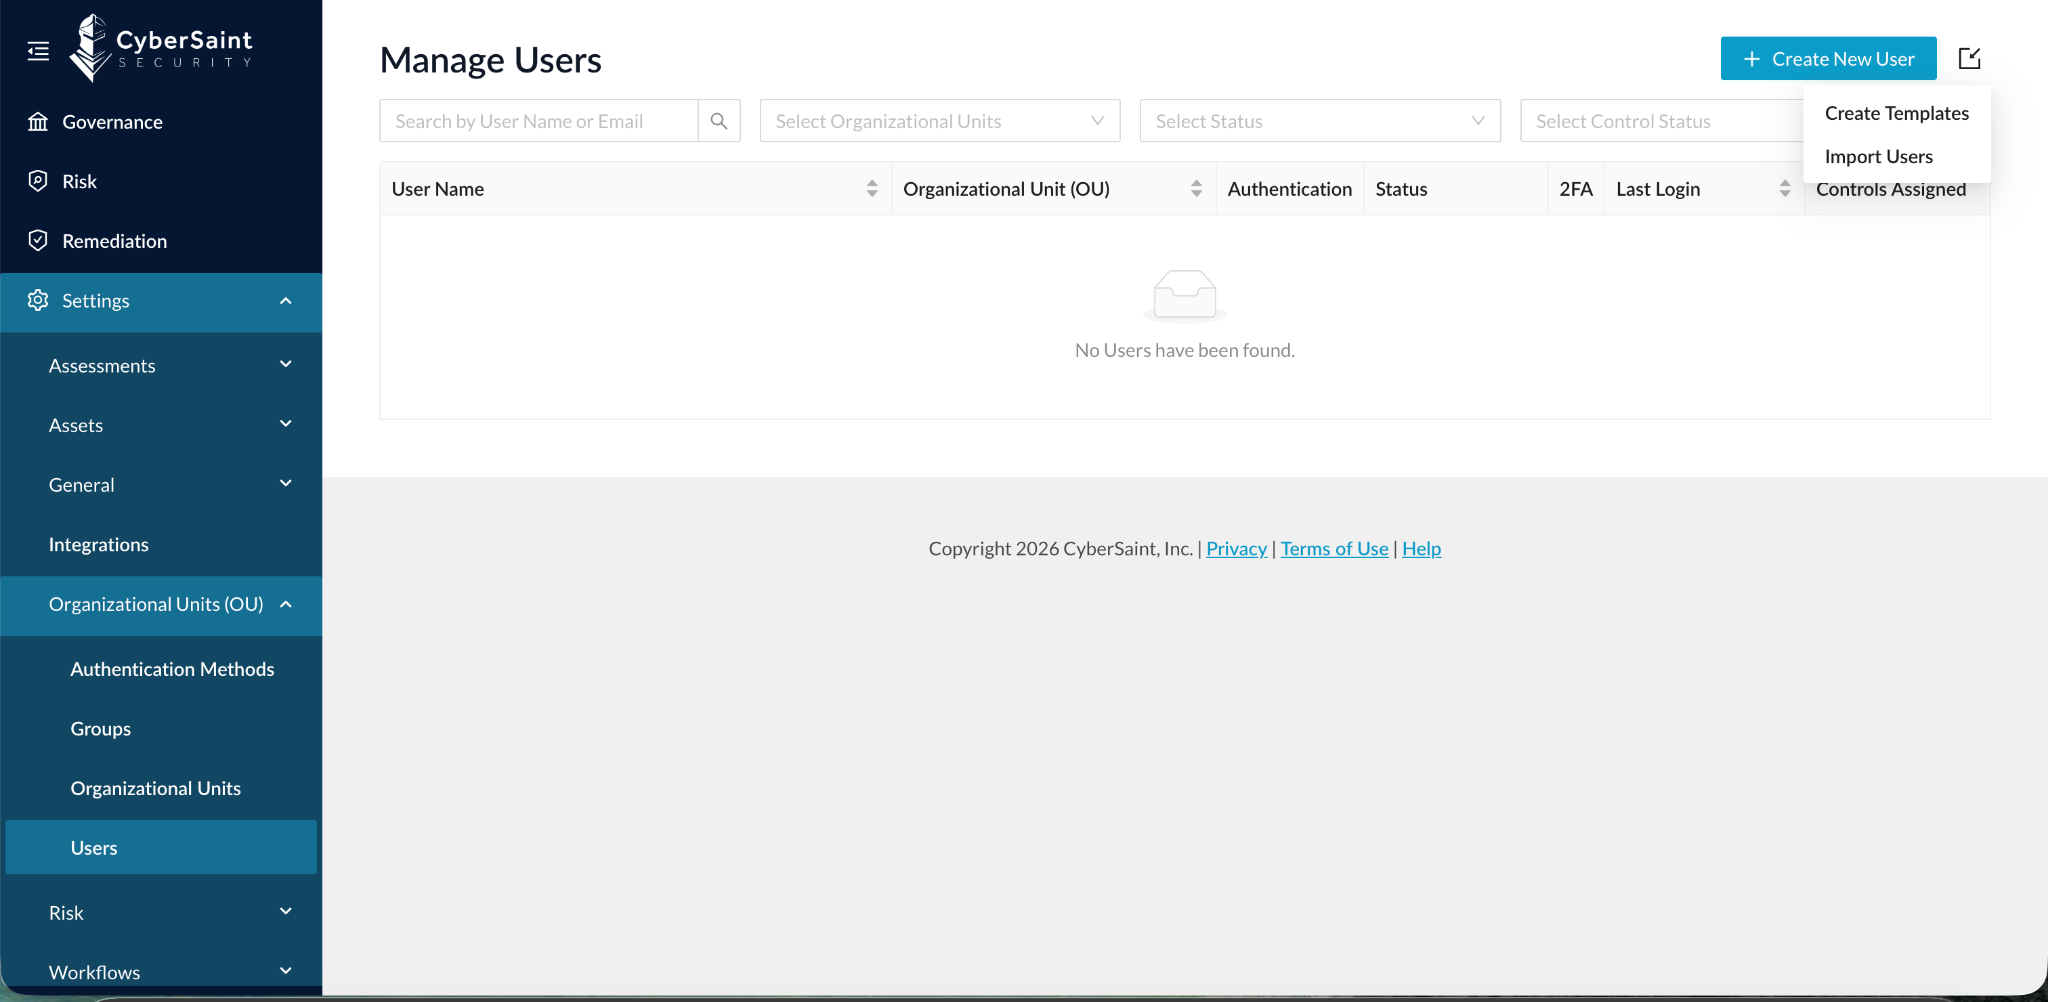The width and height of the screenshot is (2048, 1002).
Task: Choose Create Templates from the menu
Action: tap(1896, 113)
